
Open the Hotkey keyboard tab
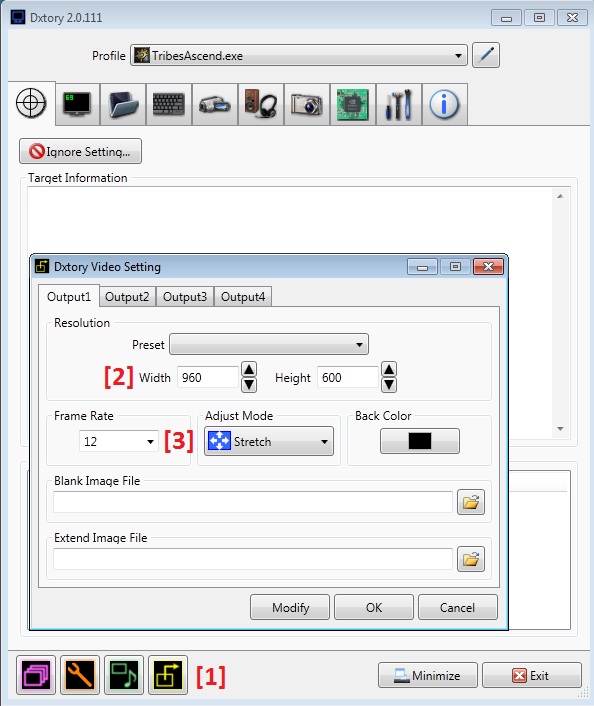click(x=169, y=104)
